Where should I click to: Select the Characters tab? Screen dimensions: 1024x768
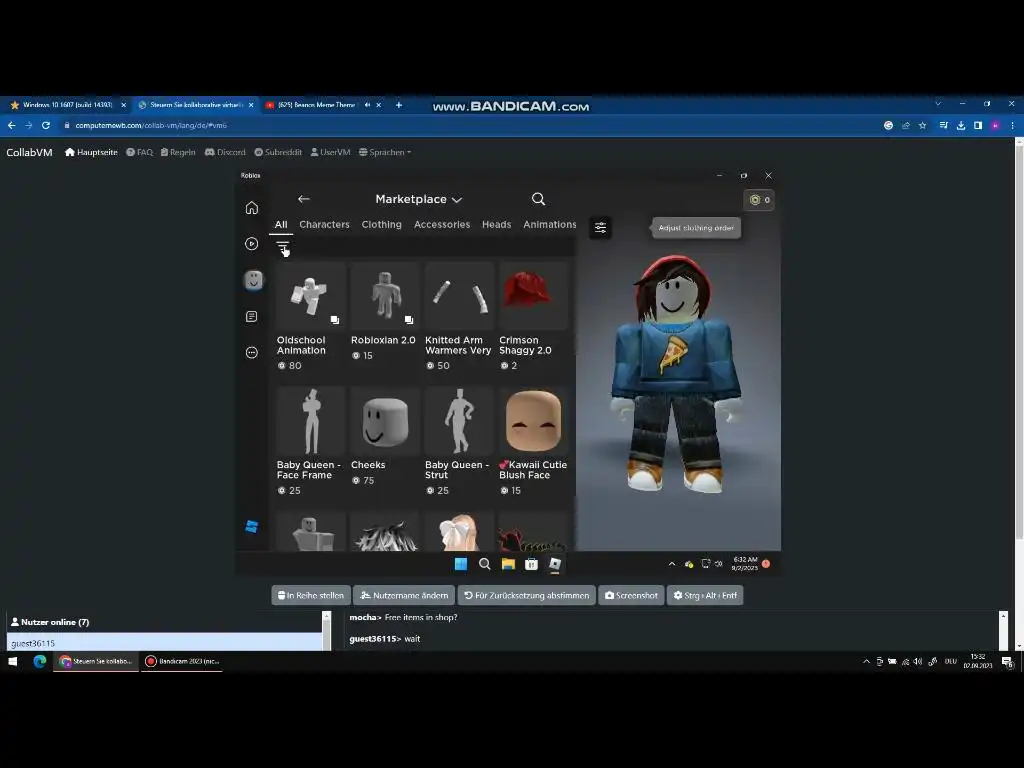click(x=325, y=224)
